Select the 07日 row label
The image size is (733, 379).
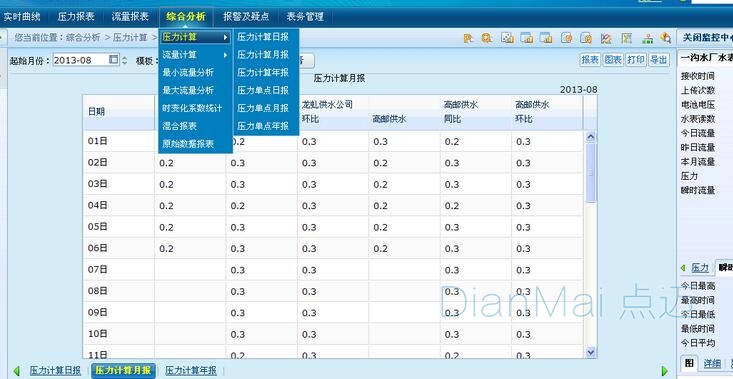(98, 270)
